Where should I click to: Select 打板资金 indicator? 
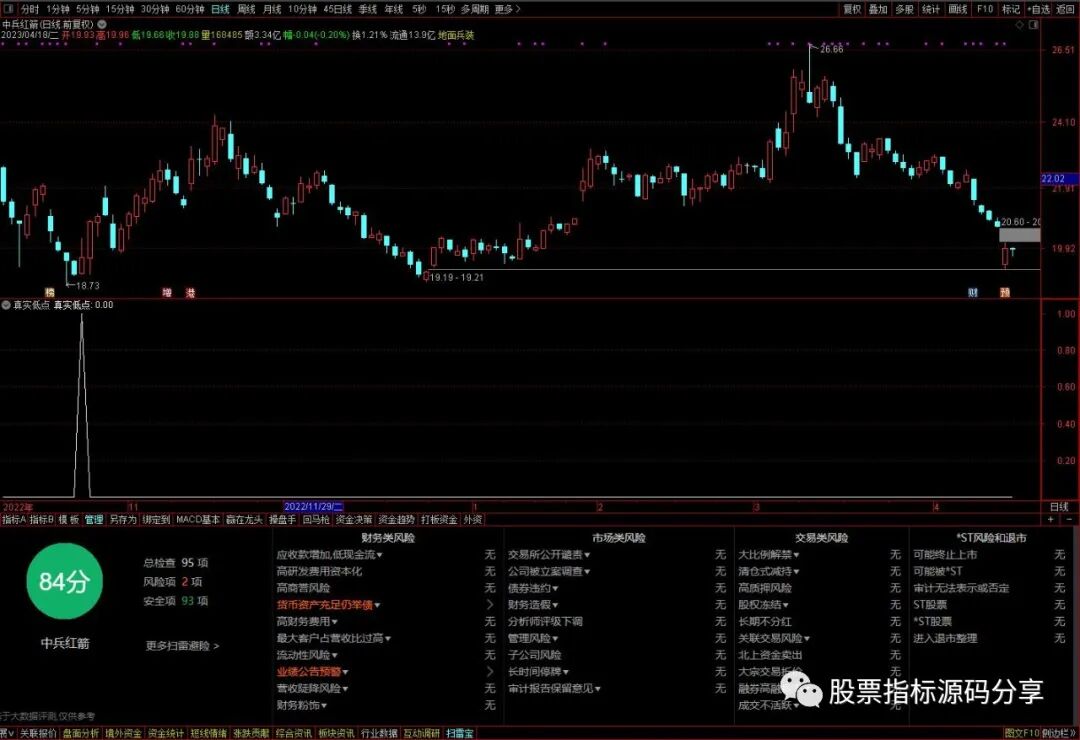(x=439, y=520)
